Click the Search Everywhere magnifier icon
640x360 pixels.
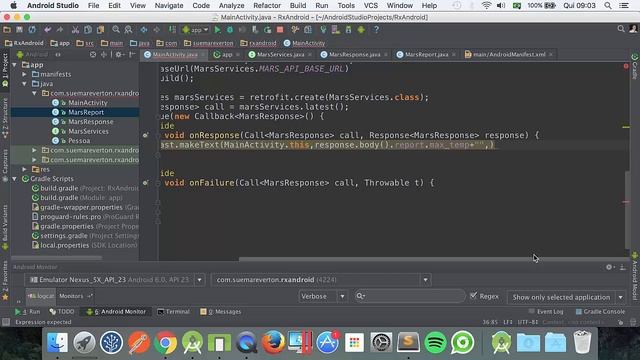click(621, 29)
